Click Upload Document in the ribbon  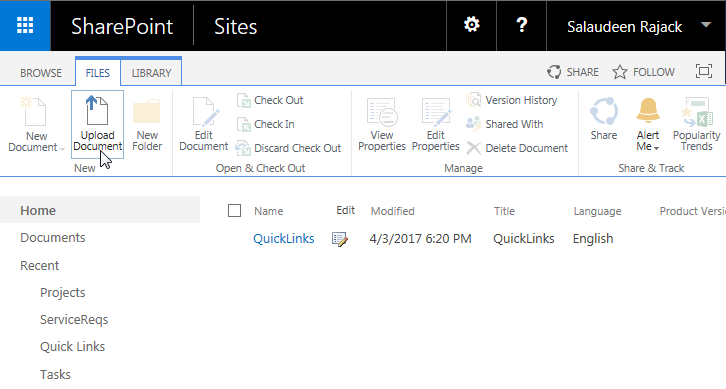(x=97, y=124)
